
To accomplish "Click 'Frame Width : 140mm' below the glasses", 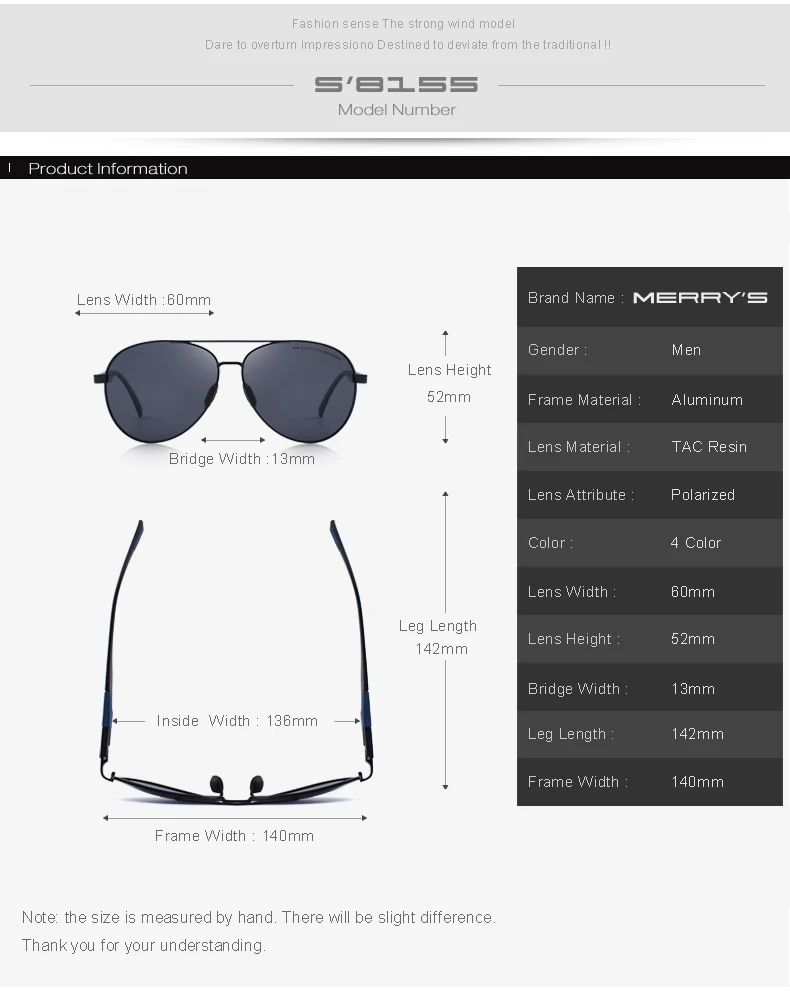I will coord(234,836).
